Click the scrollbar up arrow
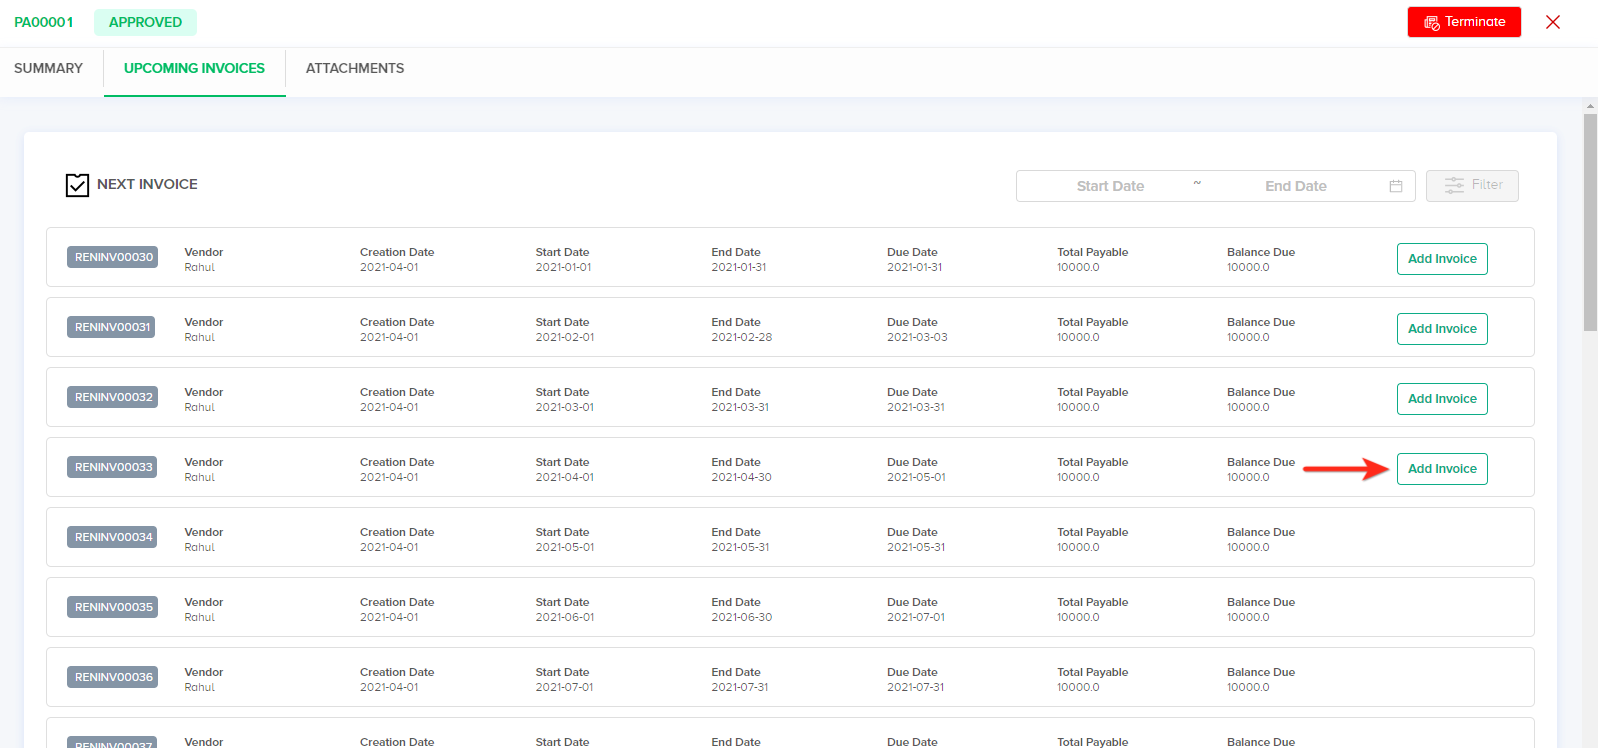The height and width of the screenshot is (748, 1598). coord(1590,105)
